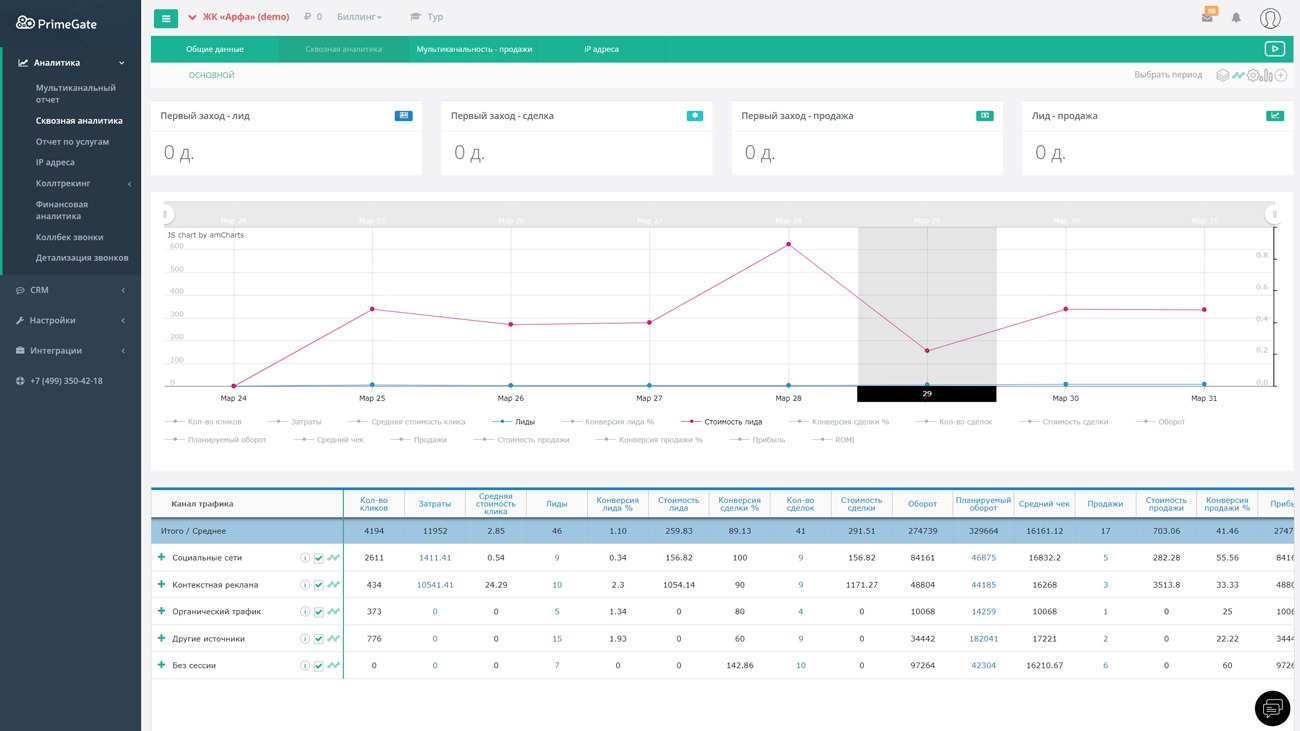Toggle the Органический трафик checkbox

coord(319,612)
